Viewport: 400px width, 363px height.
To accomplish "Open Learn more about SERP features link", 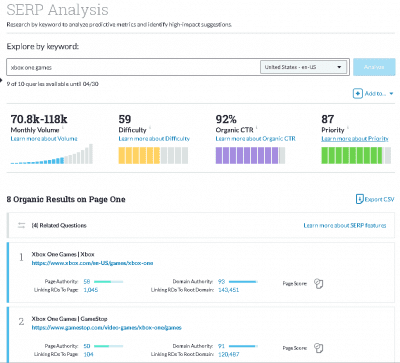I will pyautogui.click(x=345, y=226).
